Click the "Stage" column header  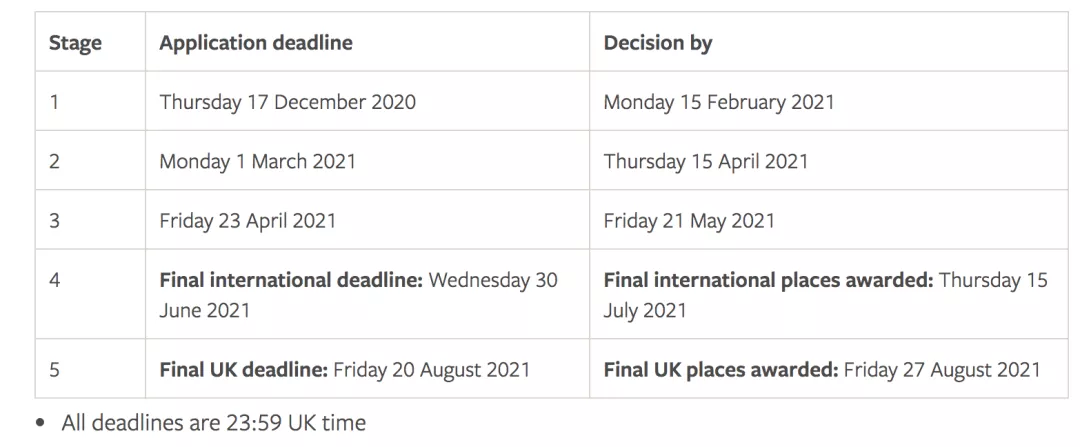point(75,43)
